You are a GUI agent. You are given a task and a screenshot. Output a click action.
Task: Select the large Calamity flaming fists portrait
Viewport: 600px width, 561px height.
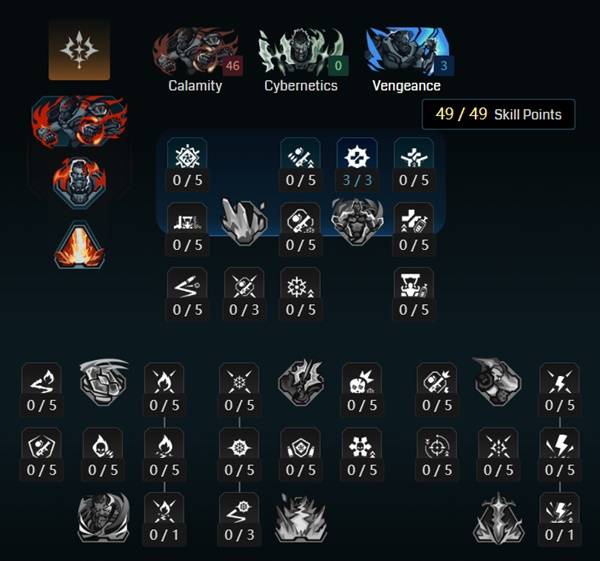[x=79, y=122]
